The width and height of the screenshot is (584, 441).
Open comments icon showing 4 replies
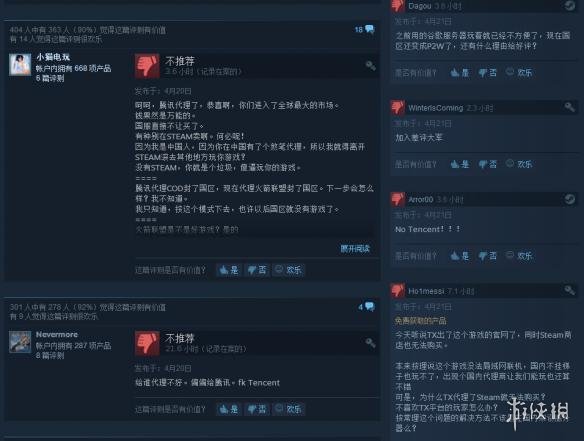point(369,307)
